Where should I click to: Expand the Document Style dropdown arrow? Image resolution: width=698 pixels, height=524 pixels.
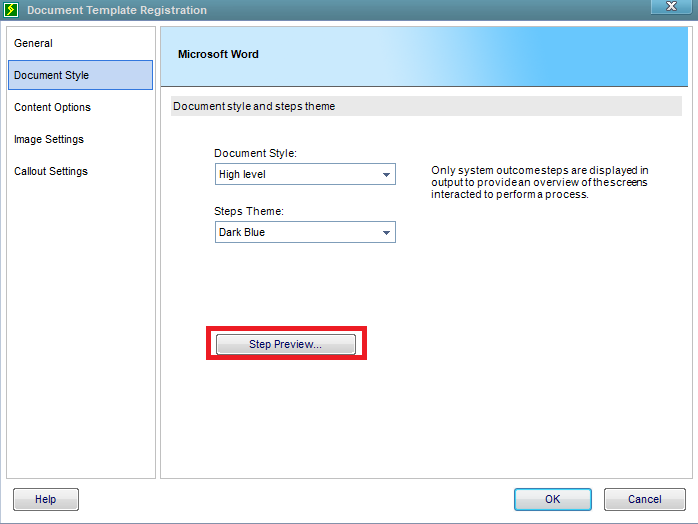tap(386, 175)
